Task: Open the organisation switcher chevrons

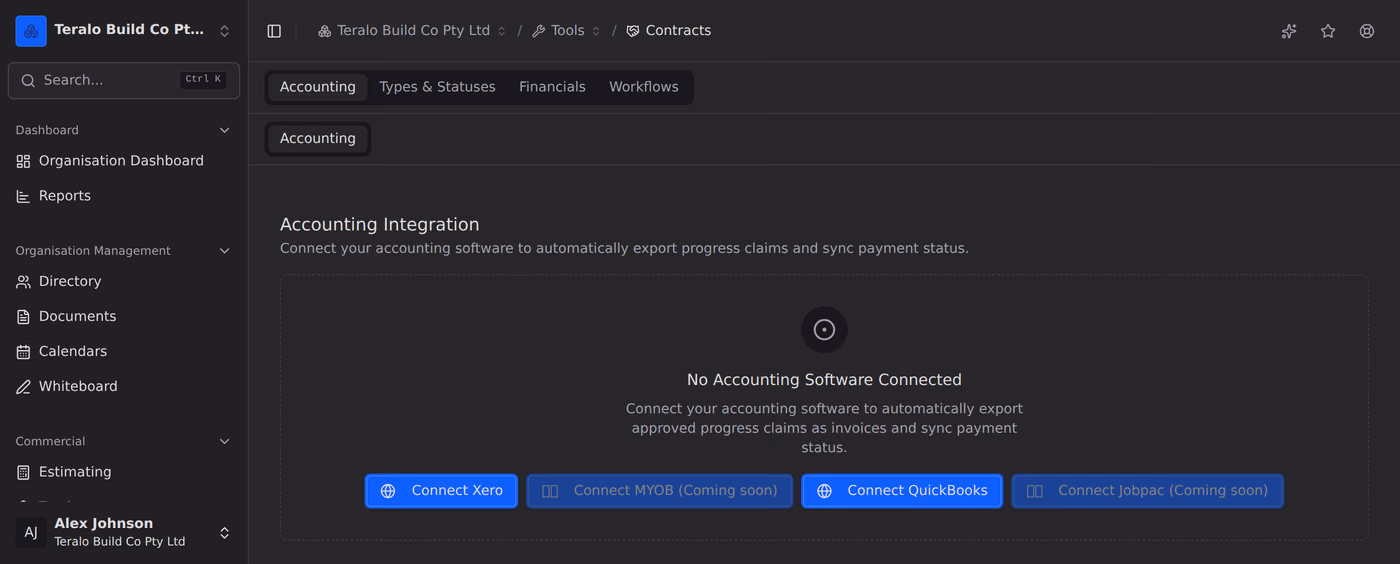Action: 225,31
